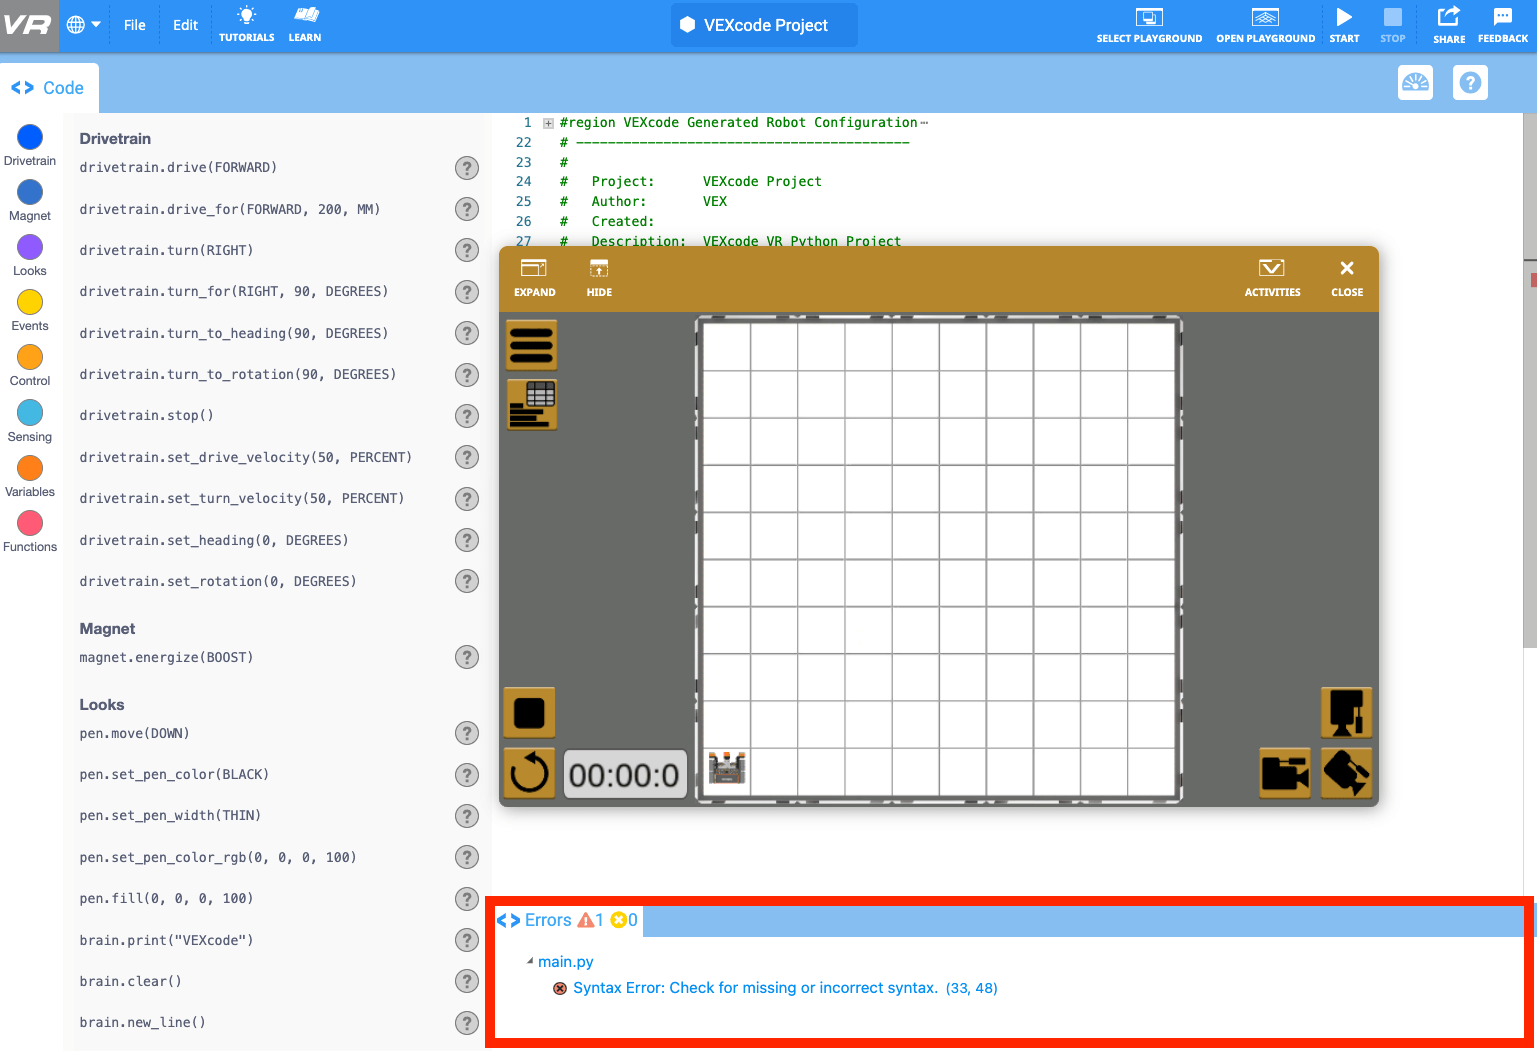Click OPEN PLAYGROUND button
The width and height of the screenshot is (1537, 1051).
pos(1265,25)
